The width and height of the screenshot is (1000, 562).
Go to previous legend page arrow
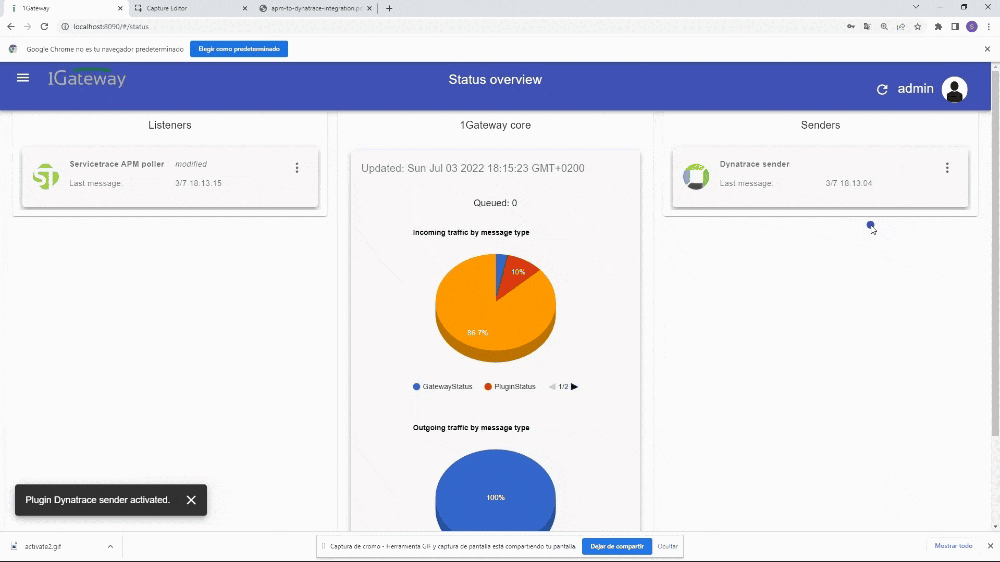pos(552,387)
